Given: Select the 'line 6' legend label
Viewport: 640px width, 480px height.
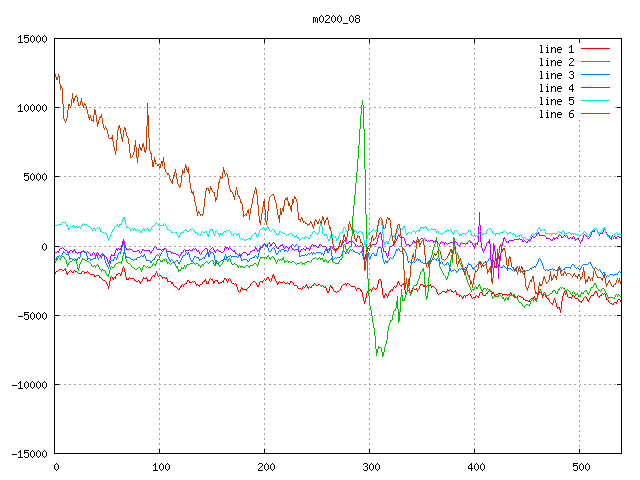Looking at the screenshot, I should coord(557,114).
